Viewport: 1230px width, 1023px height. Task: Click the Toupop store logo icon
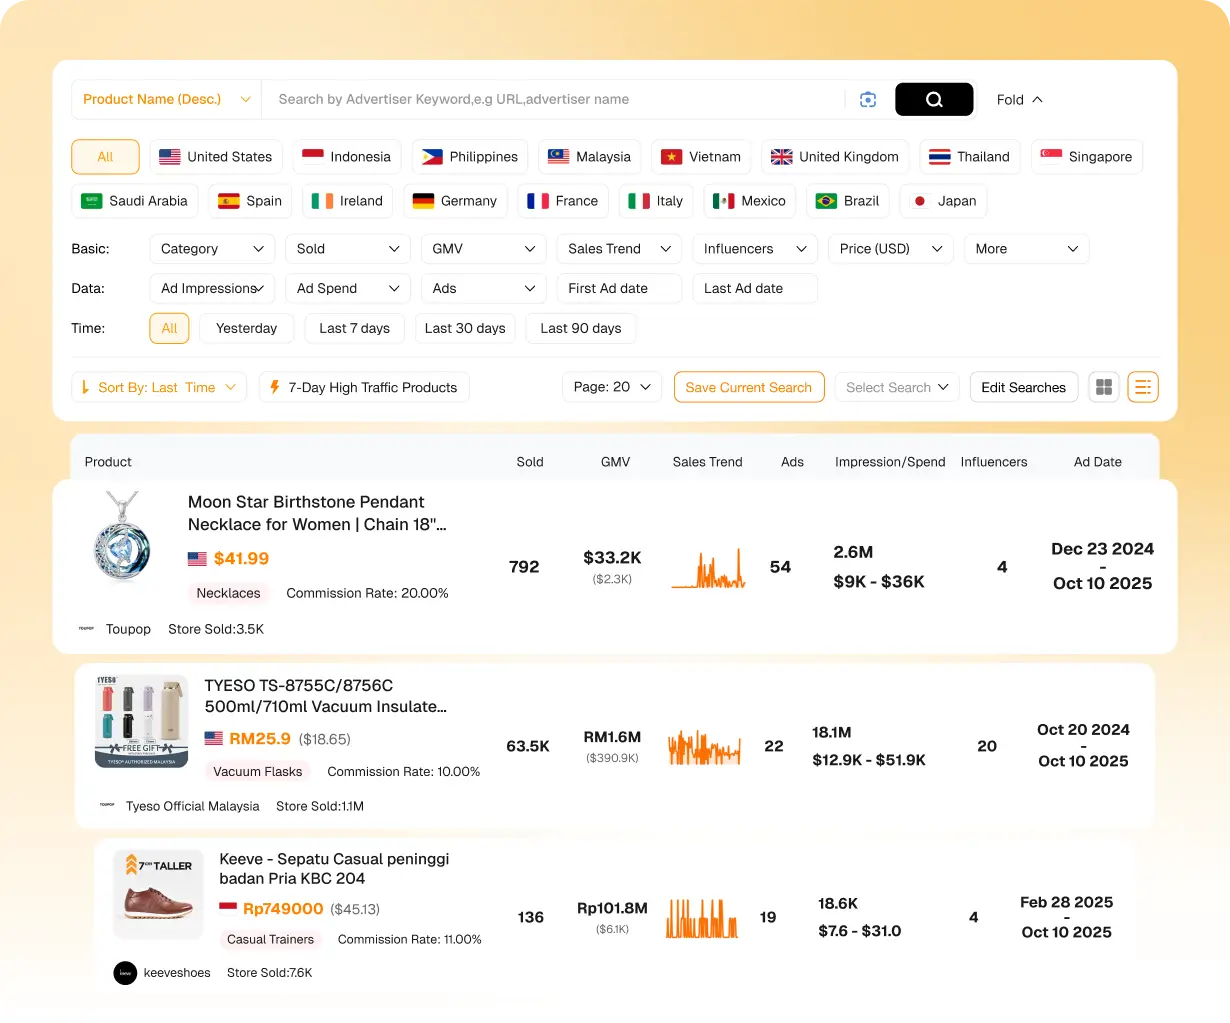click(x=86, y=629)
